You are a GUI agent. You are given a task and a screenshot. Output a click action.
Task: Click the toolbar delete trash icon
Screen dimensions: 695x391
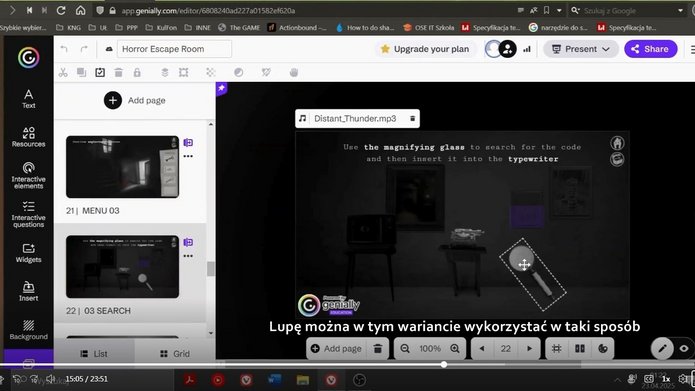(x=118, y=72)
